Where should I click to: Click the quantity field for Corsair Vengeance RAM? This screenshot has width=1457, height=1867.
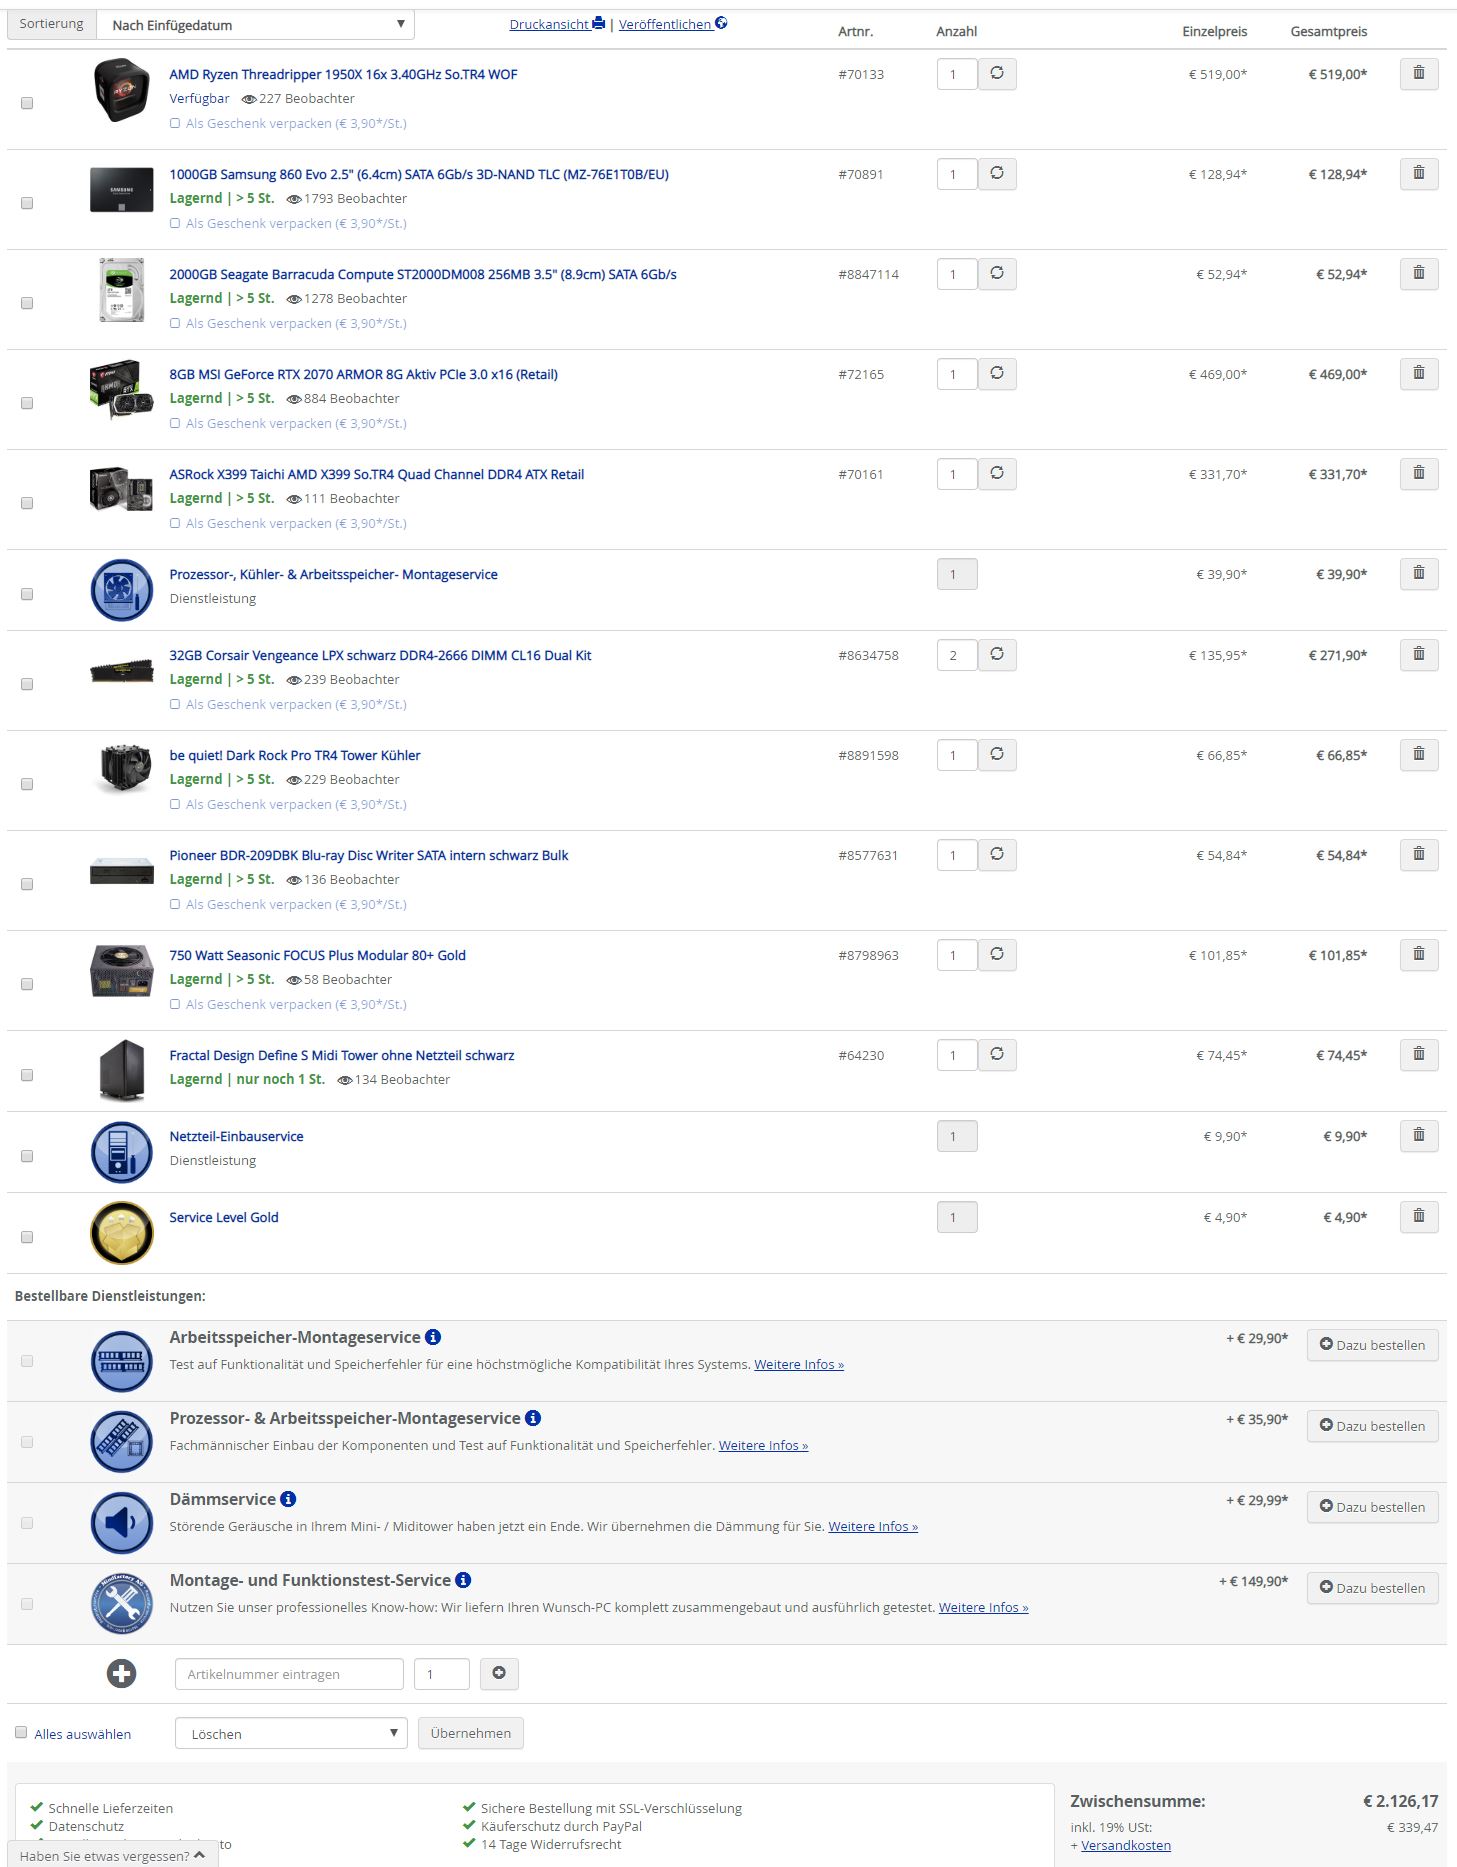point(957,655)
